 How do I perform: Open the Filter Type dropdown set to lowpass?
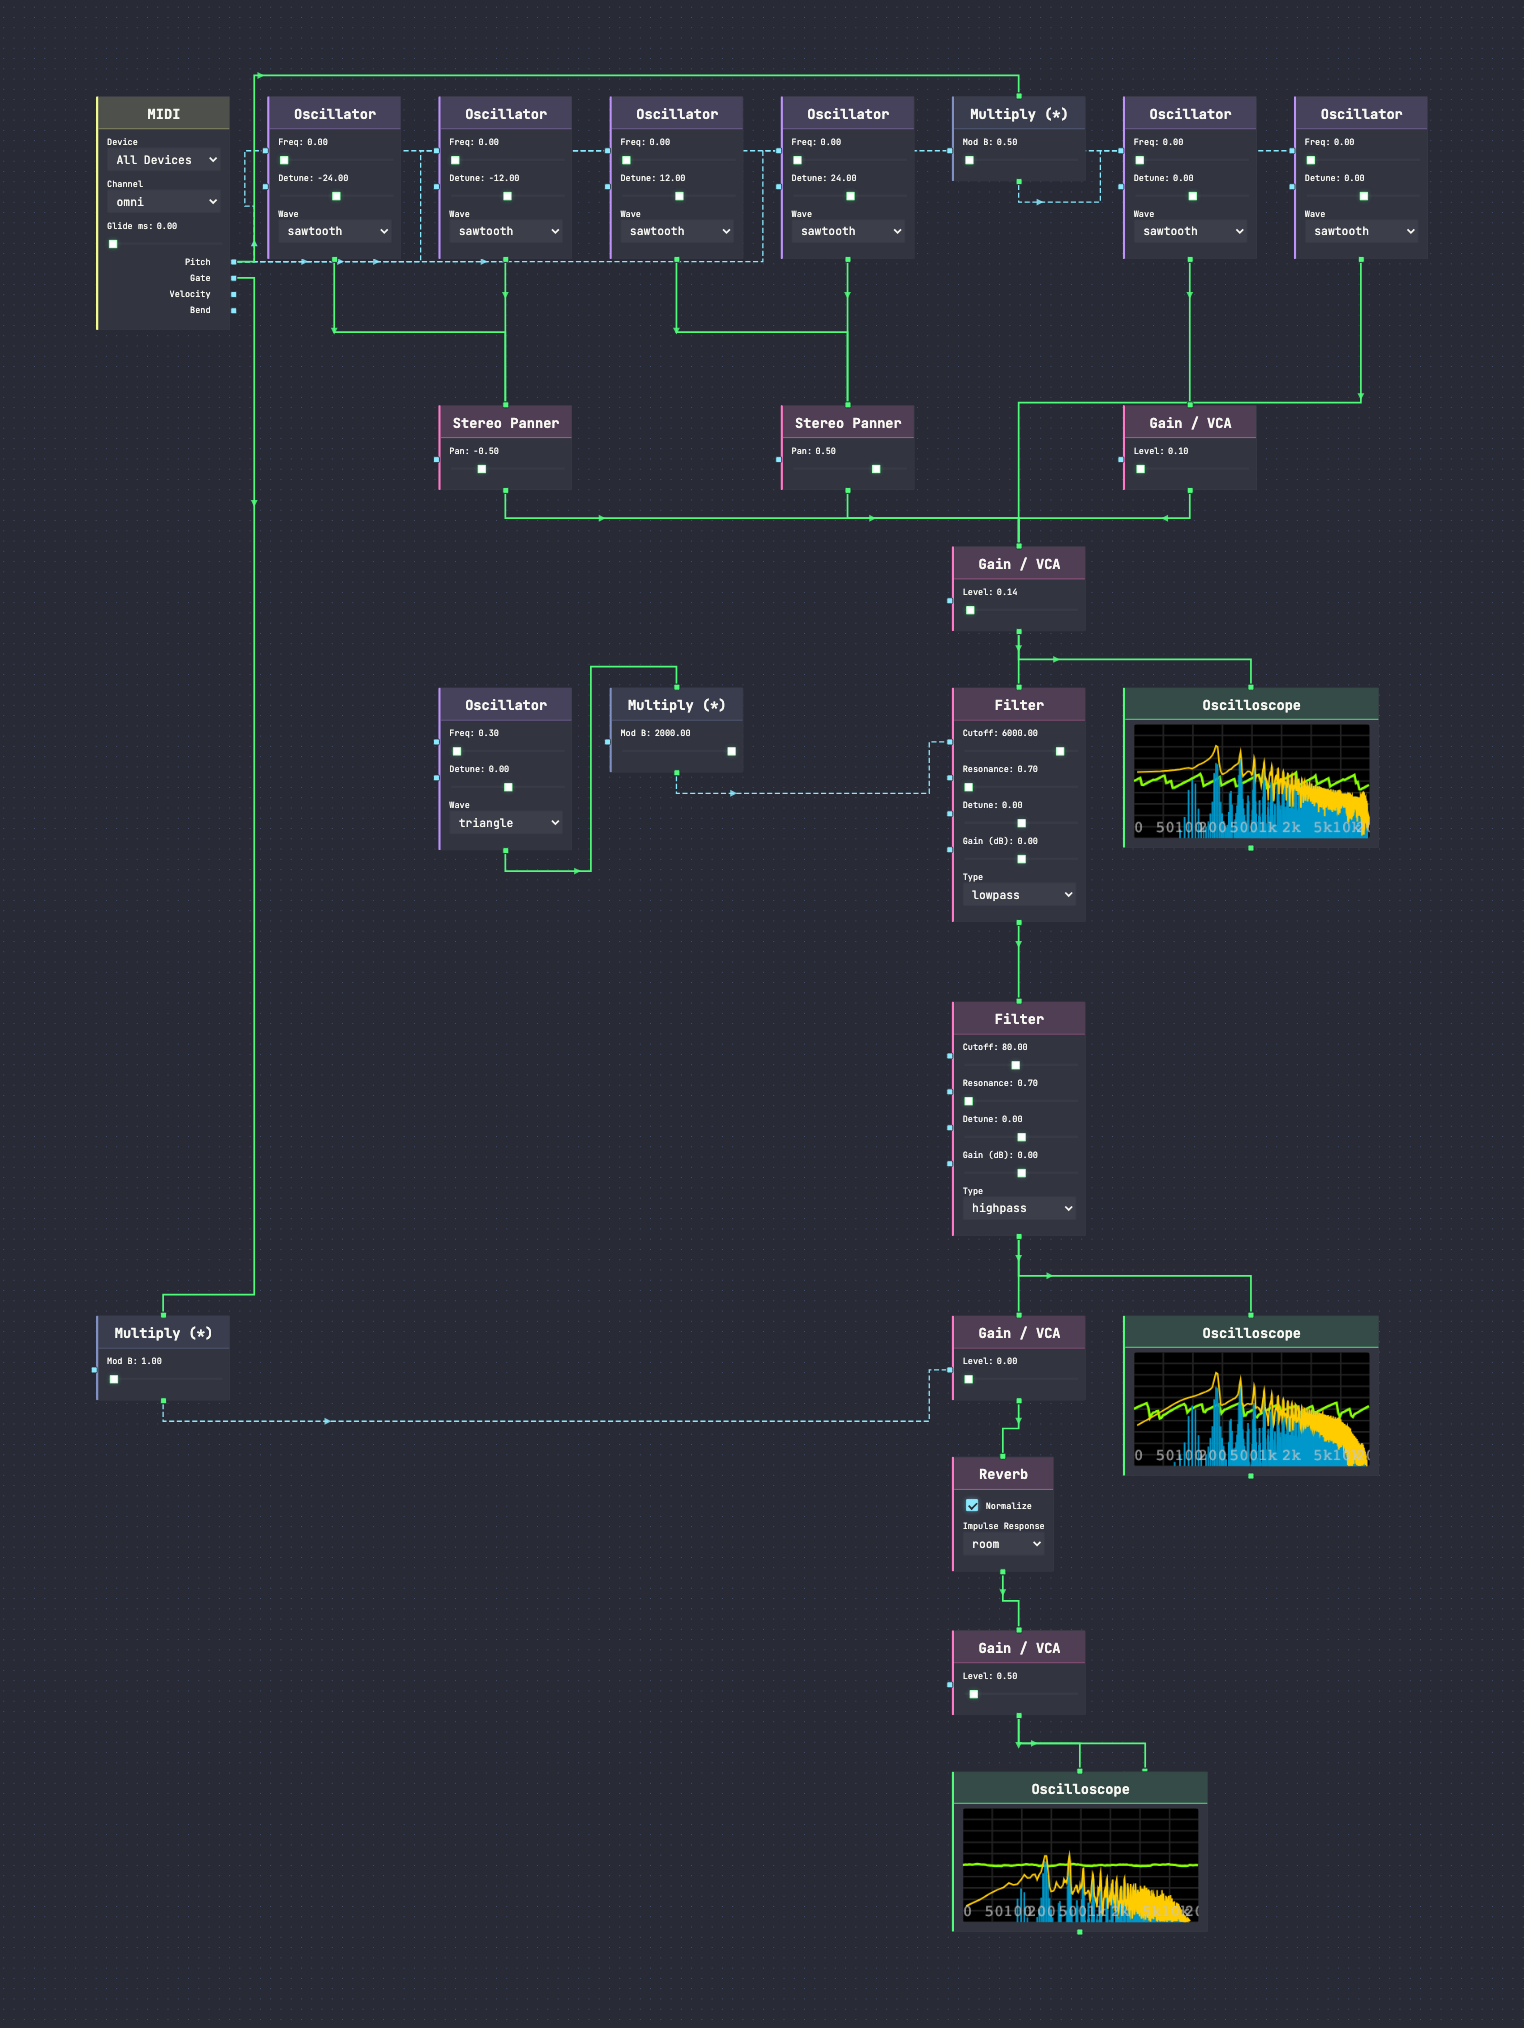click(x=1019, y=895)
